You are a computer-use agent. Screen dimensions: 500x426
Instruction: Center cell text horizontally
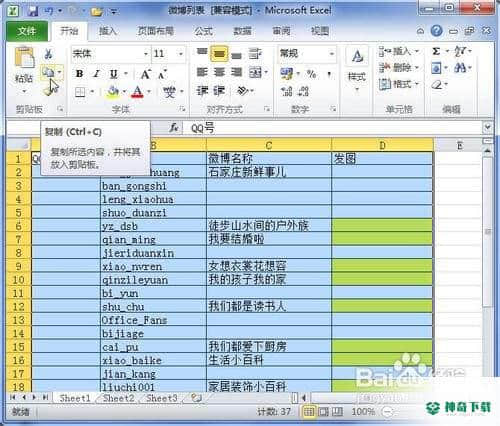219,72
